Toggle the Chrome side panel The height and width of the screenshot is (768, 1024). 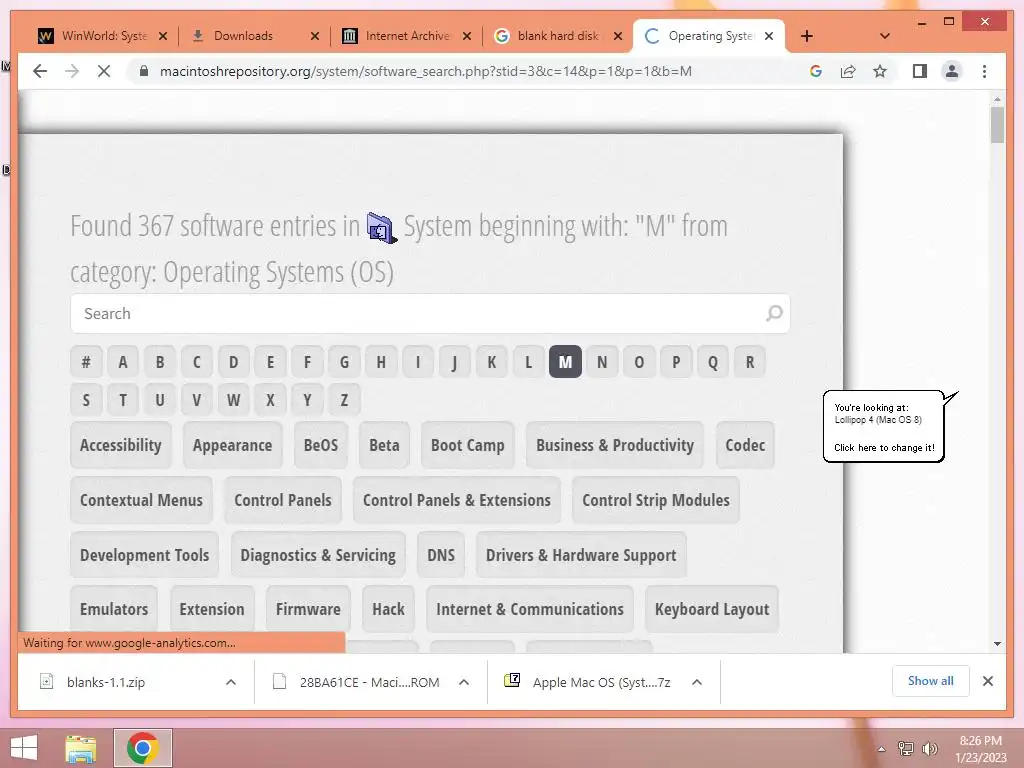(920, 71)
